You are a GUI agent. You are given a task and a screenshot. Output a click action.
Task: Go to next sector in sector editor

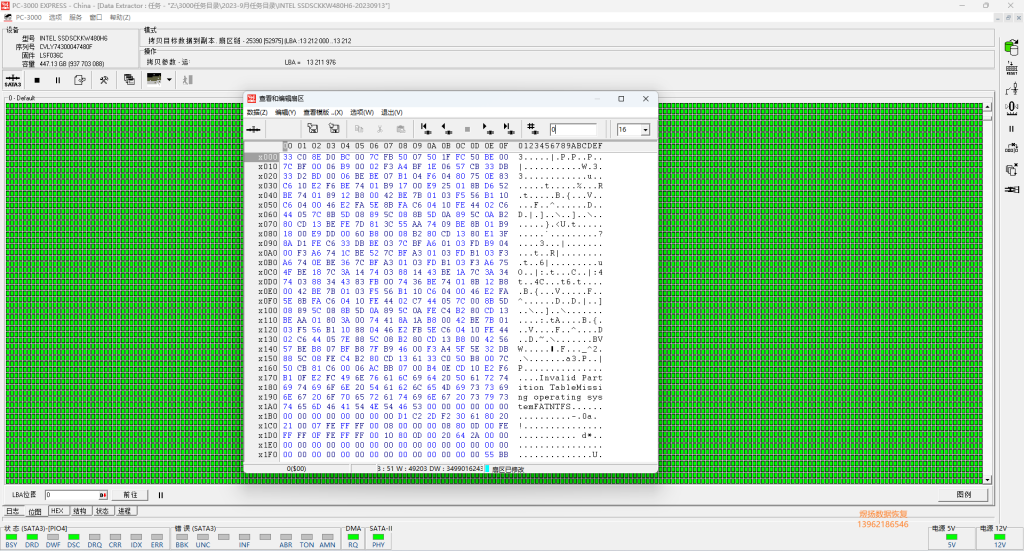pyautogui.click(x=487, y=129)
